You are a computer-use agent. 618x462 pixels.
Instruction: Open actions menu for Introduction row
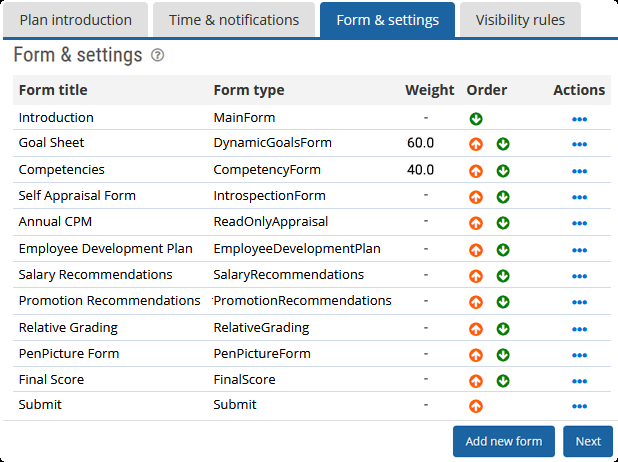[x=579, y=119]
